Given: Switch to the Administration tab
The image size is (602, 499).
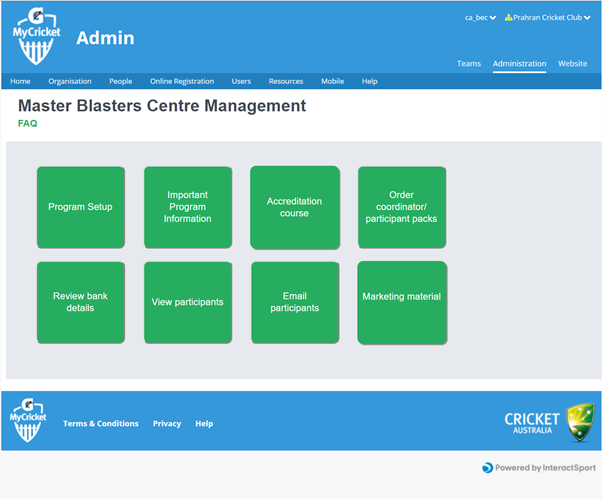Looking at the screenshot, I should point(519,64).
